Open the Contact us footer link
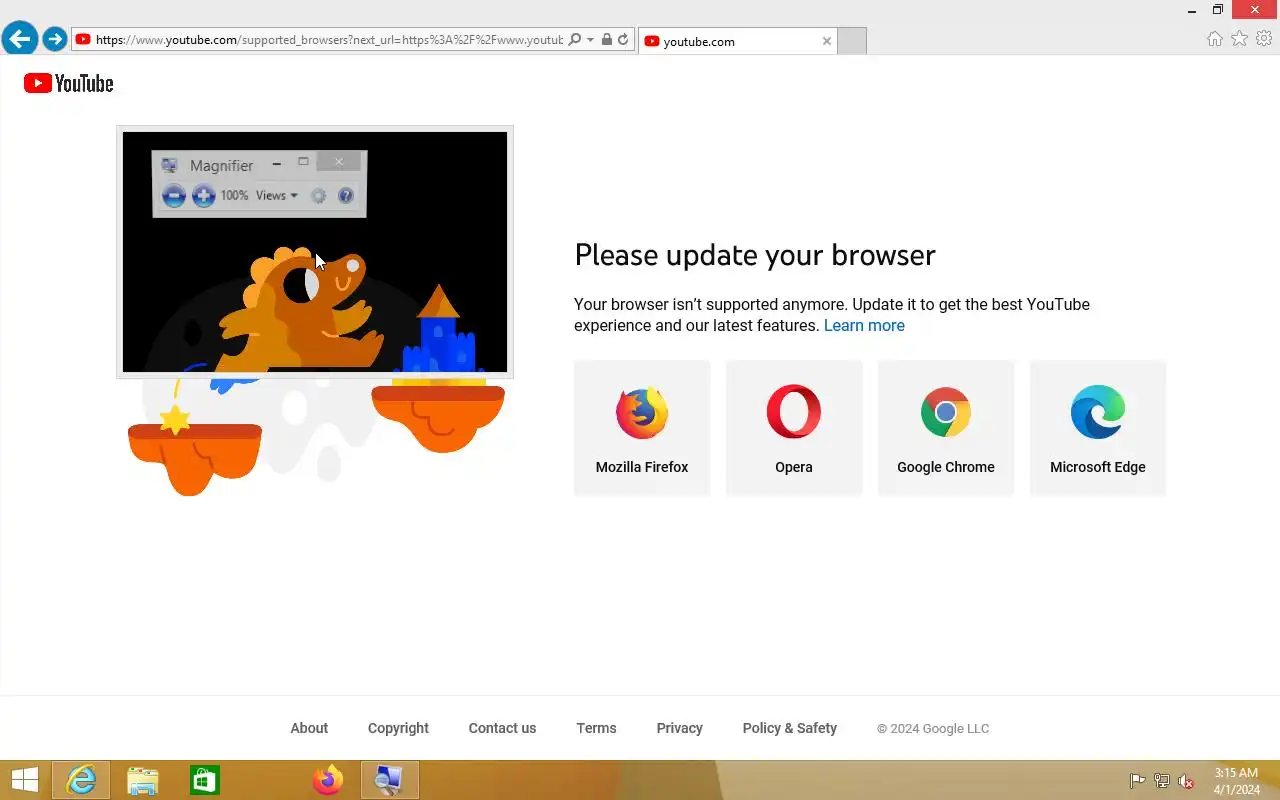The image size is (1280, 800). (502, 728)
